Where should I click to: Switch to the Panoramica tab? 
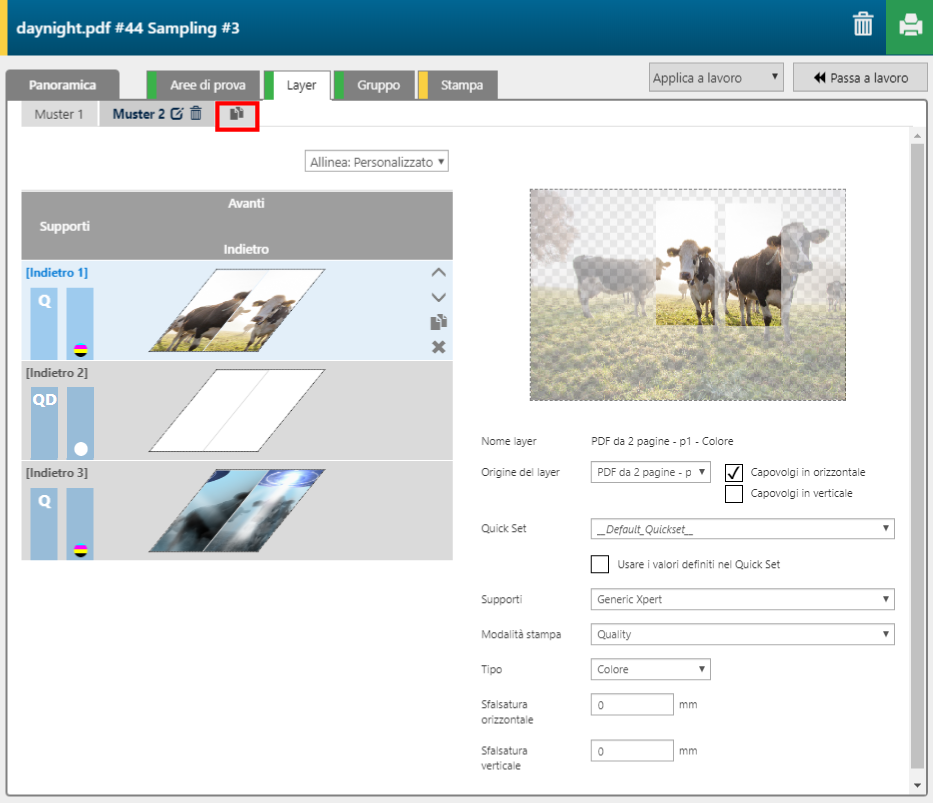point(62,85)
